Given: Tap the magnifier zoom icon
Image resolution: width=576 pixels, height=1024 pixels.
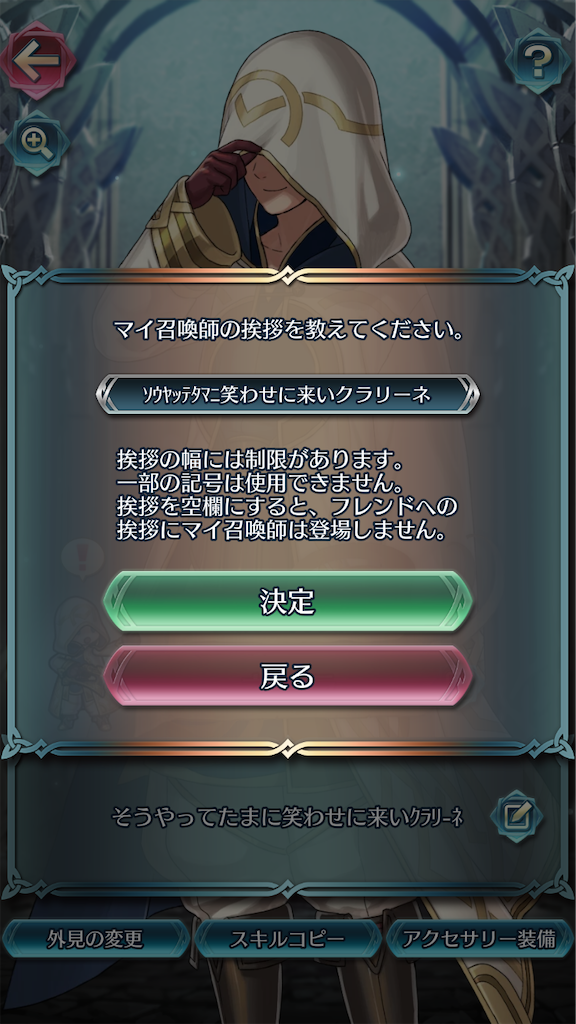Looking at the screenshot, I should [36, 143].
